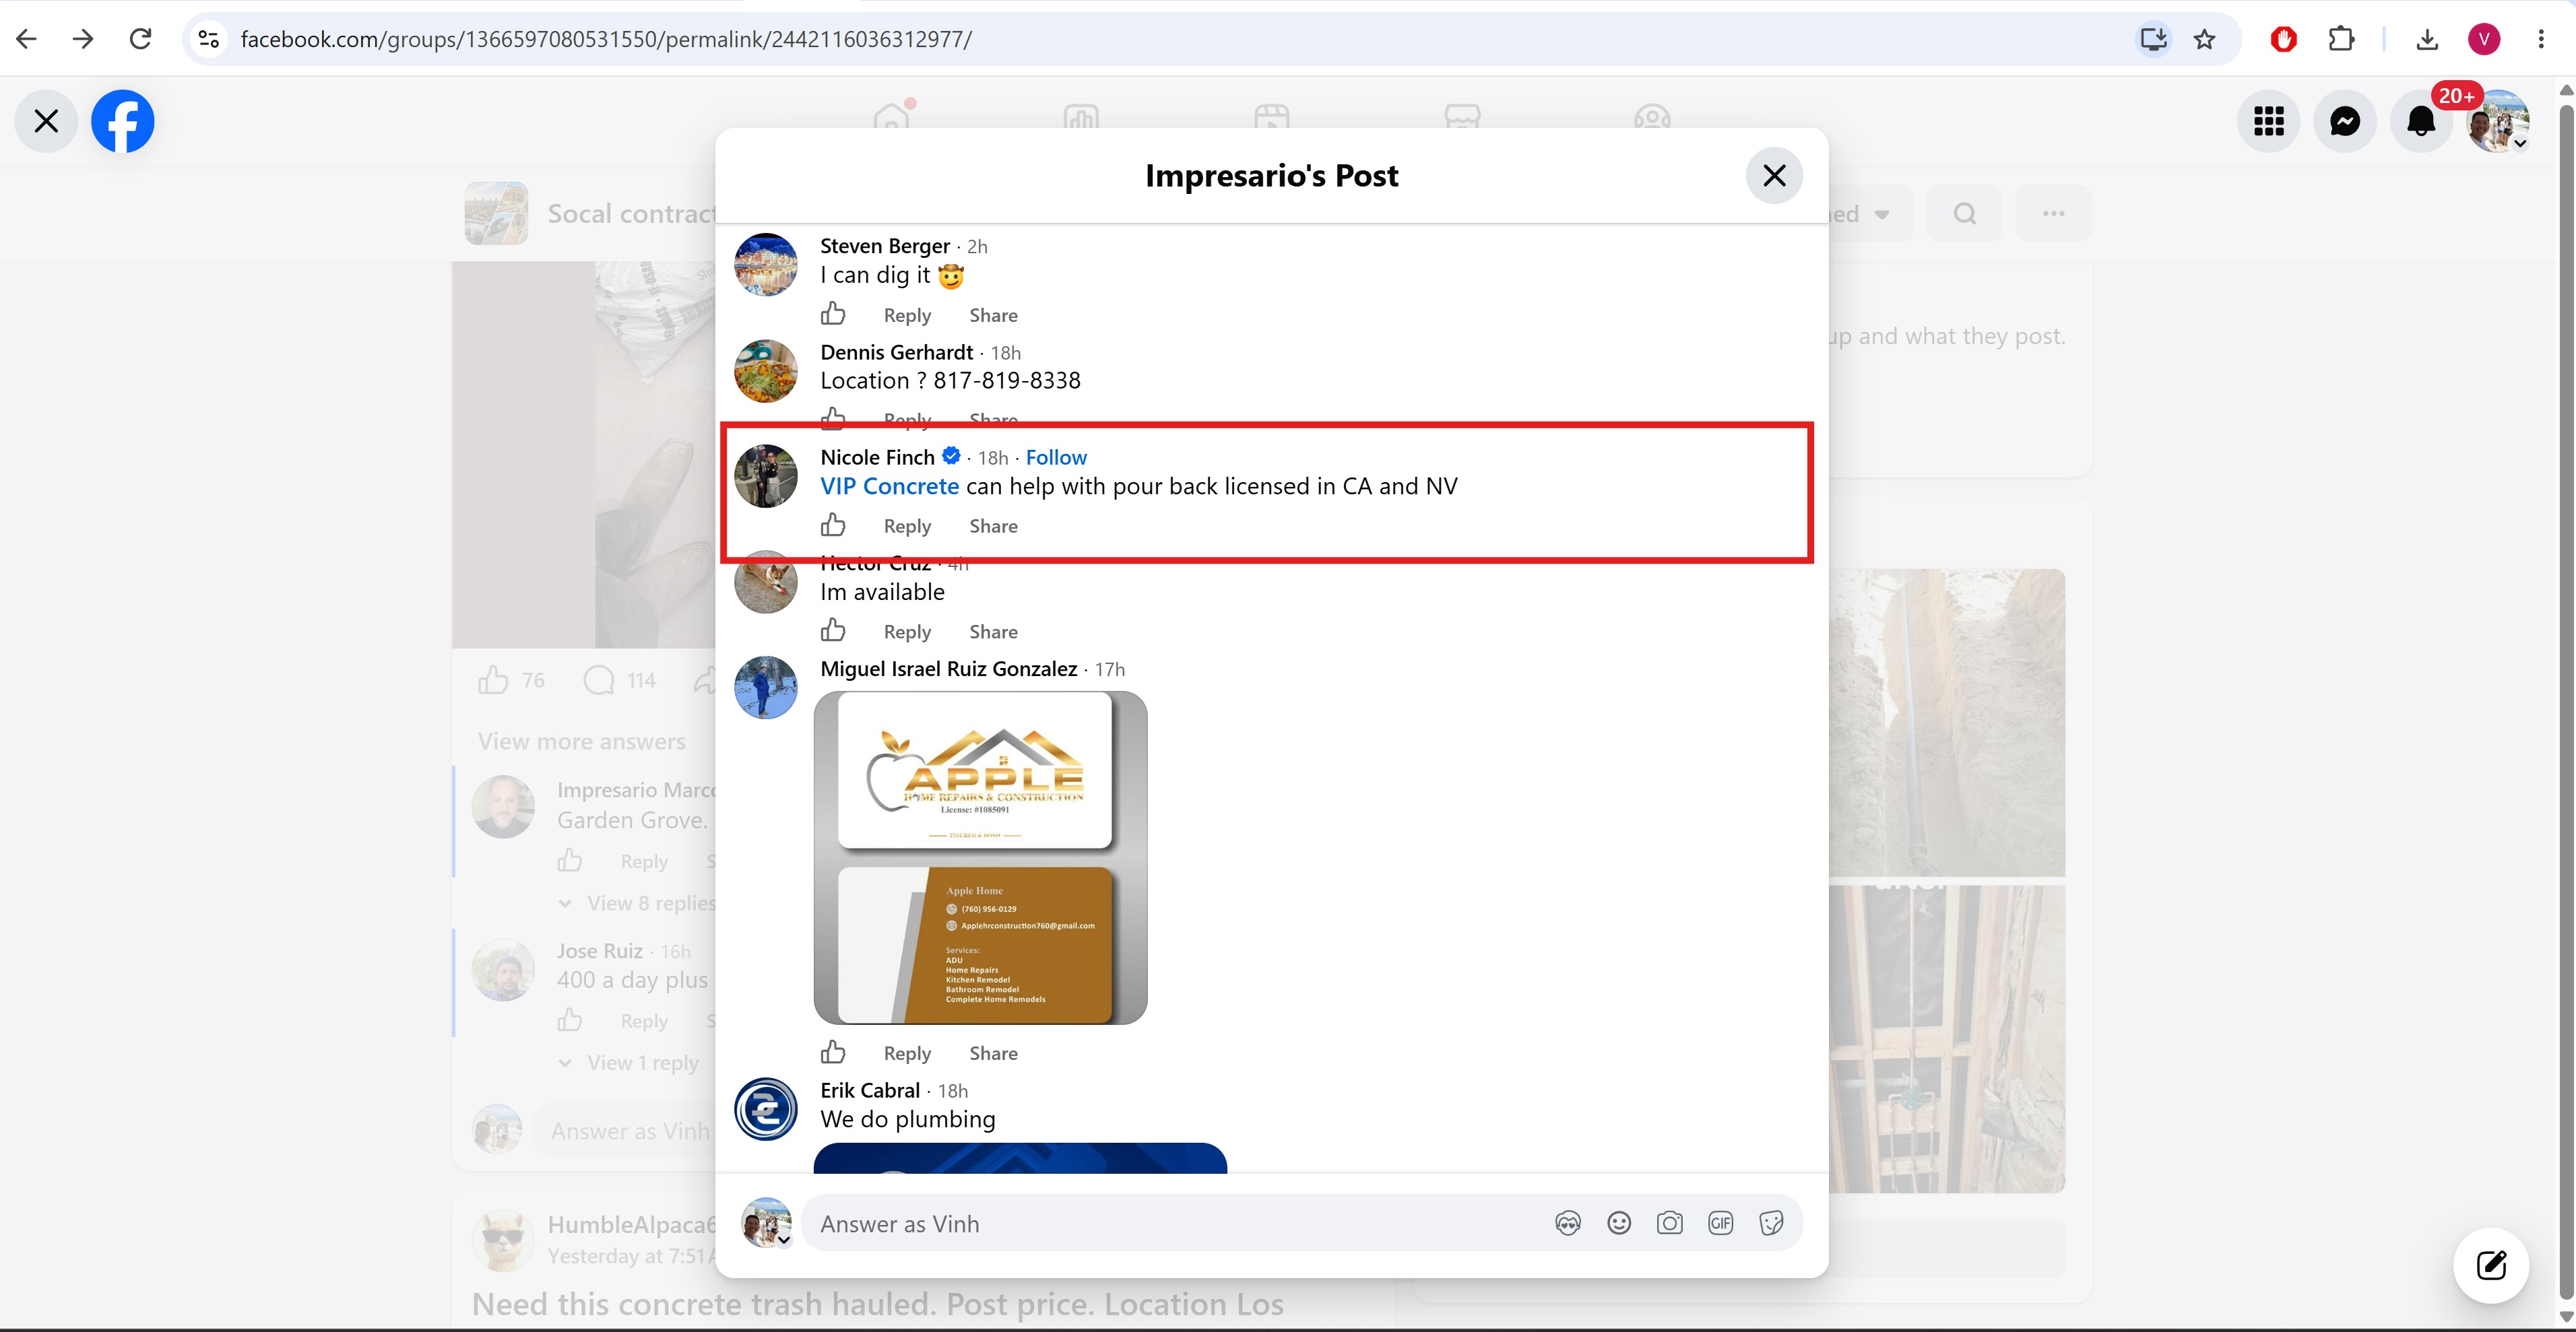Reply to Miguel Israel Ruiz Gonzalez's comment
Image resolution: width=2576 pixels, height=1332 pixels.
click(x=907, y=1053)
